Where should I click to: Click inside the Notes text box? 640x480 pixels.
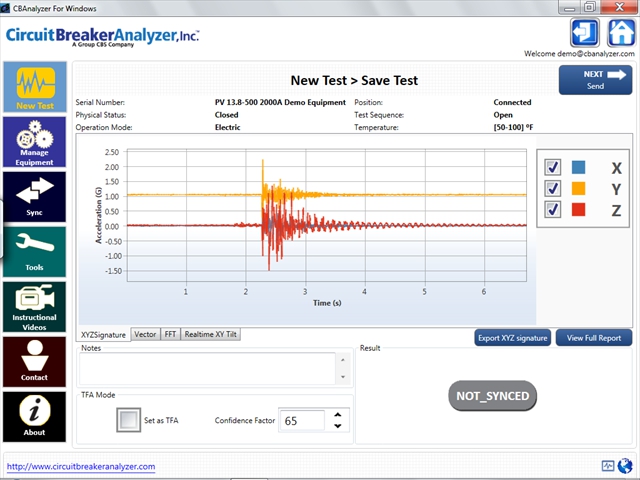point(207,369)
